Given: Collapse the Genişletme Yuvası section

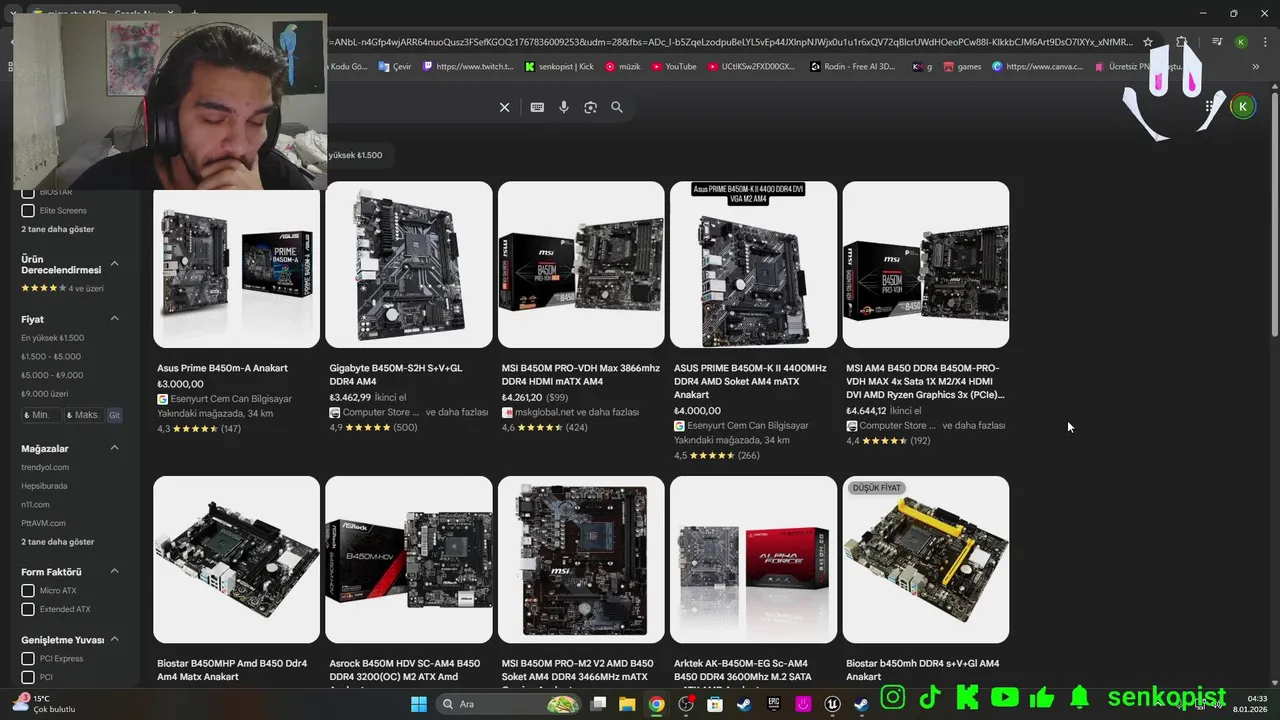Looking at the screenshot, I should pyautogui.click(x=114, y=639).
